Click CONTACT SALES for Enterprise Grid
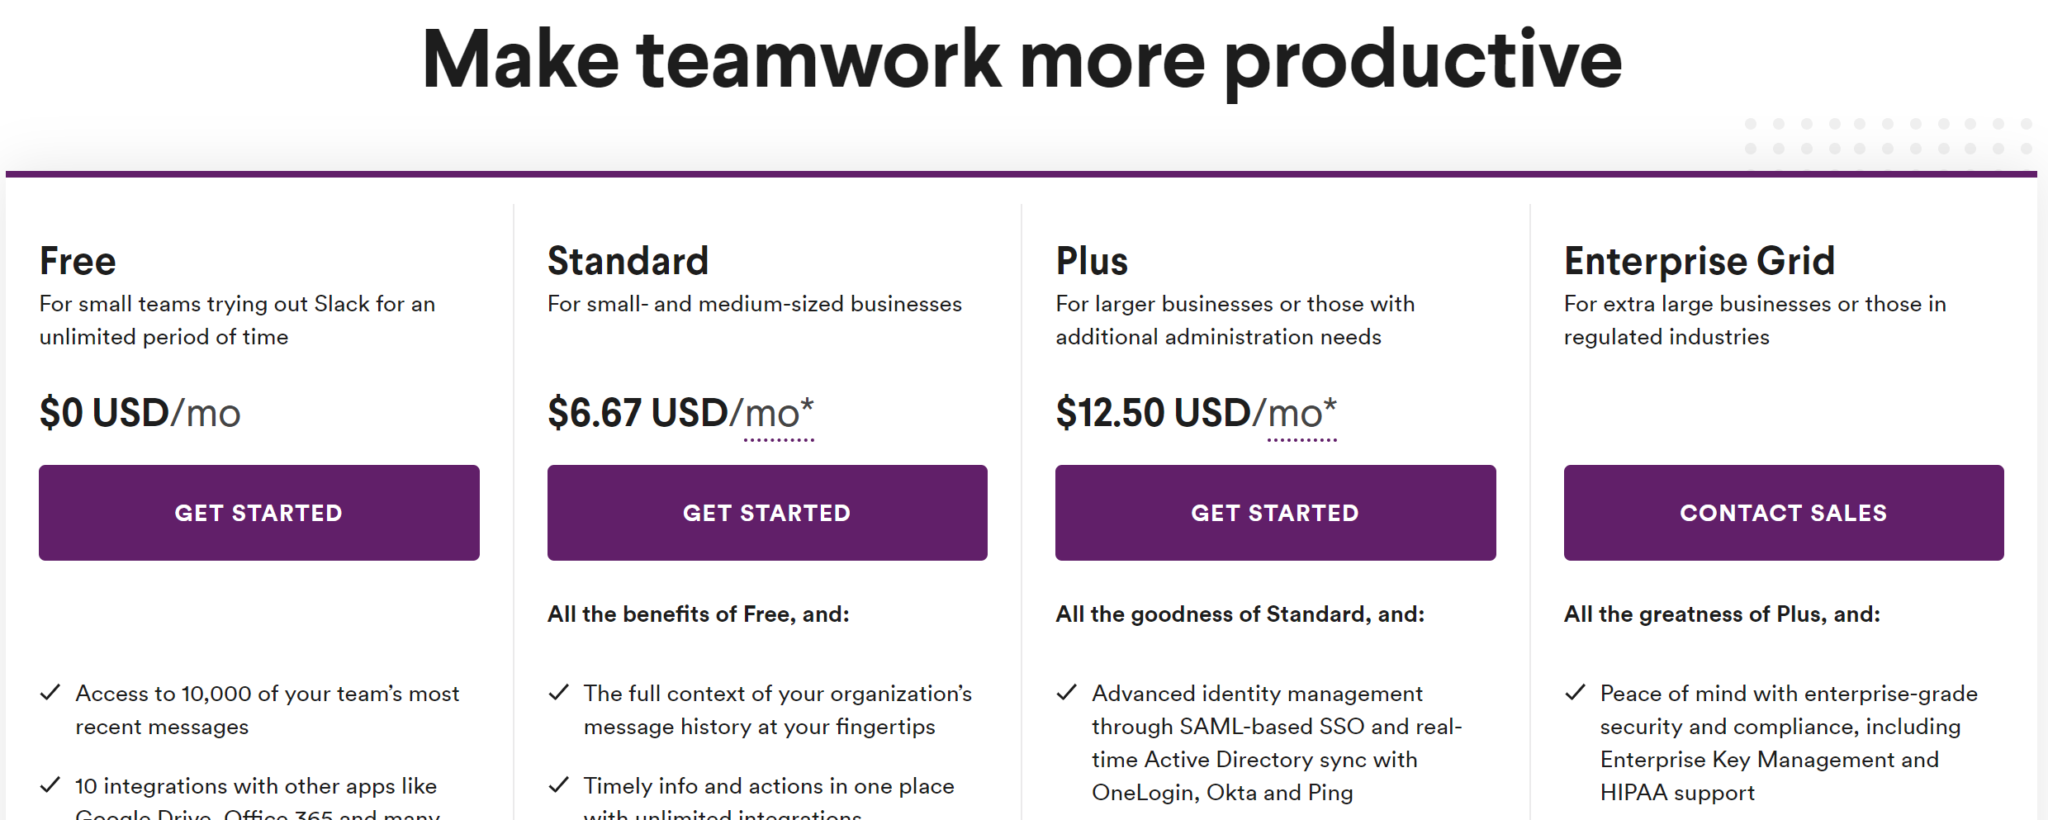 point(1782,512)
